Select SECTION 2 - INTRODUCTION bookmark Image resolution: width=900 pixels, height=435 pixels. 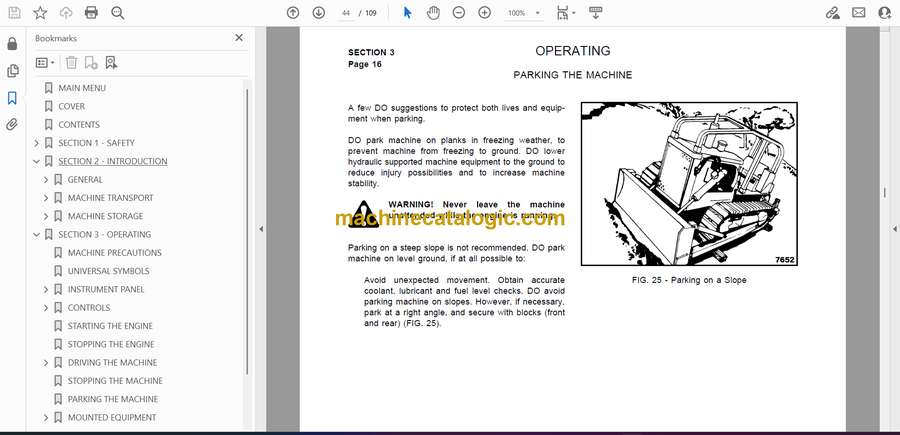click(x=113, y=161)
